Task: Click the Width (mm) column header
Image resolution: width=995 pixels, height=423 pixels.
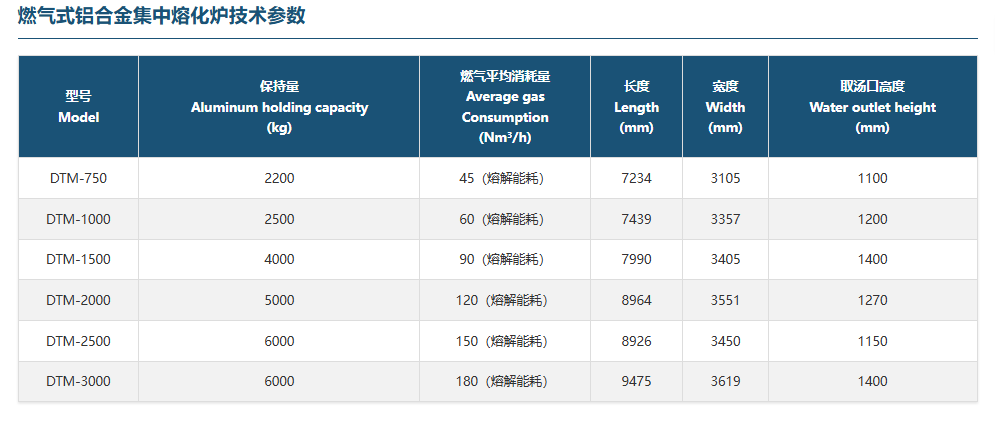Action: 725,107
